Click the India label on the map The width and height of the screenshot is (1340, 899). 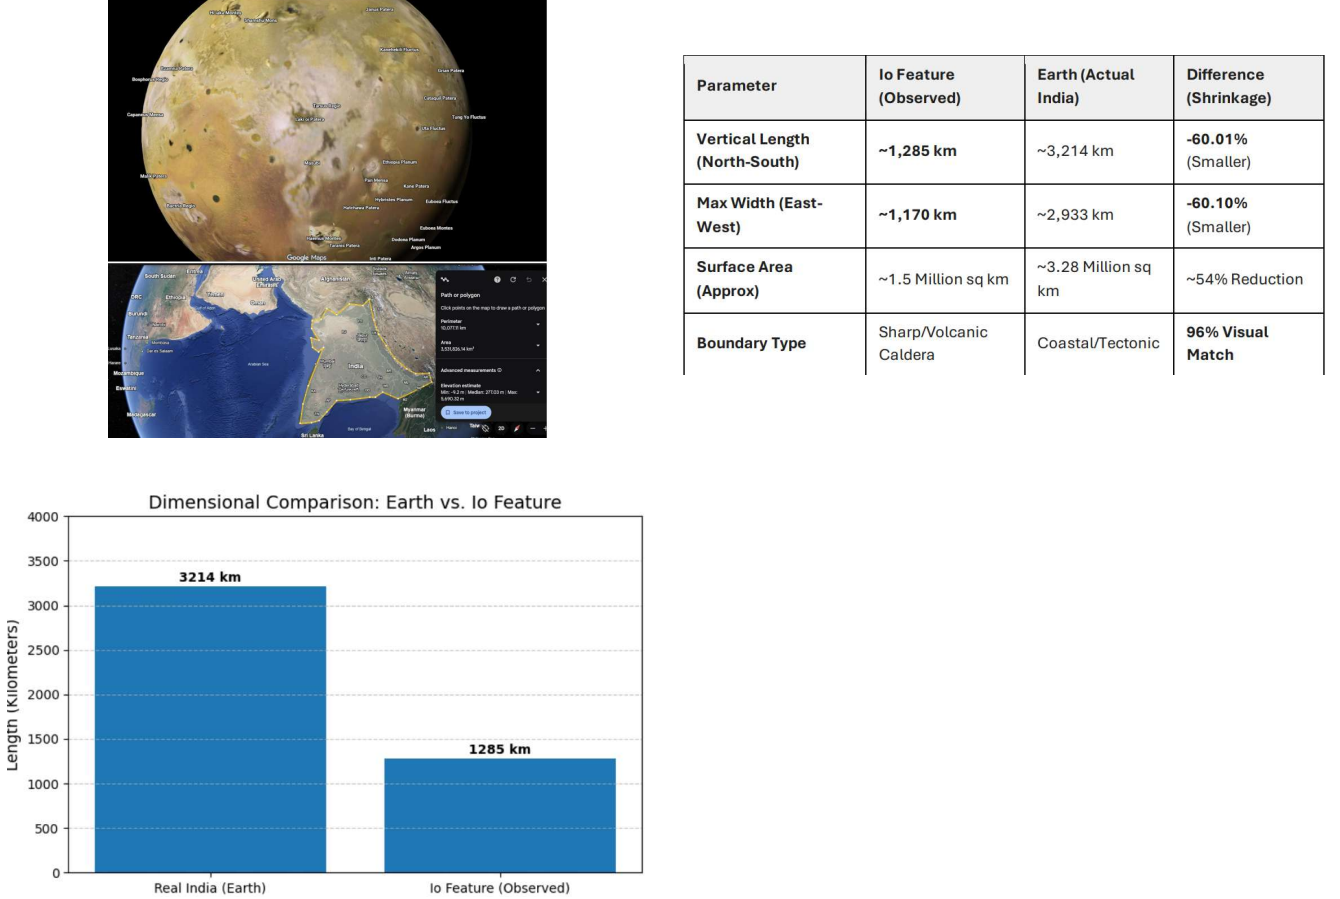(x=356, y=366)
